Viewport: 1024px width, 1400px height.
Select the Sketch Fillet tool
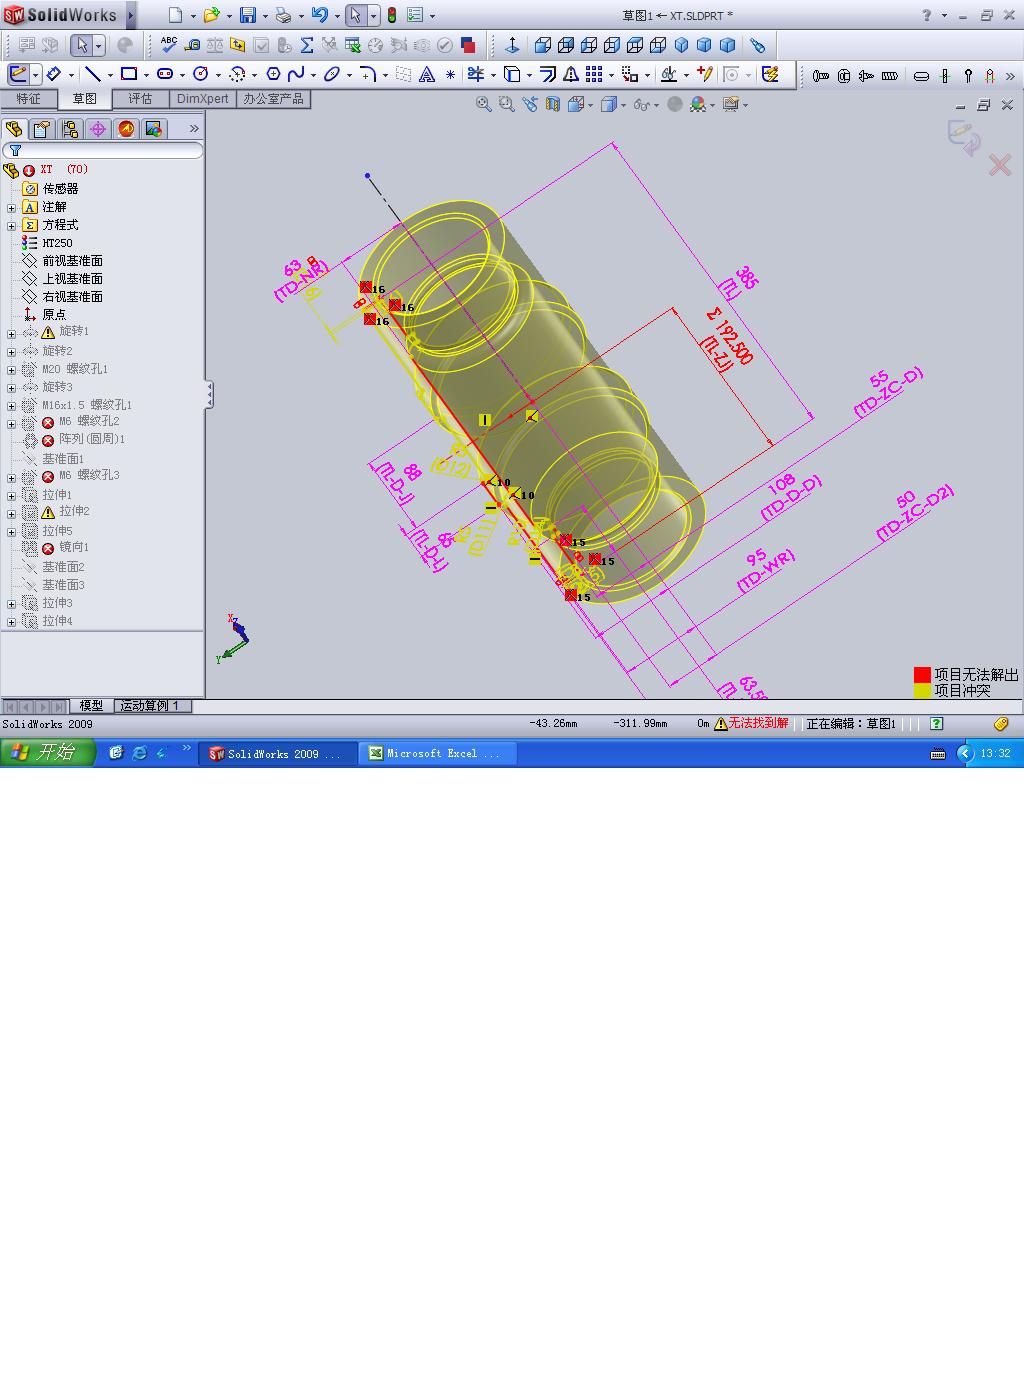368,74
